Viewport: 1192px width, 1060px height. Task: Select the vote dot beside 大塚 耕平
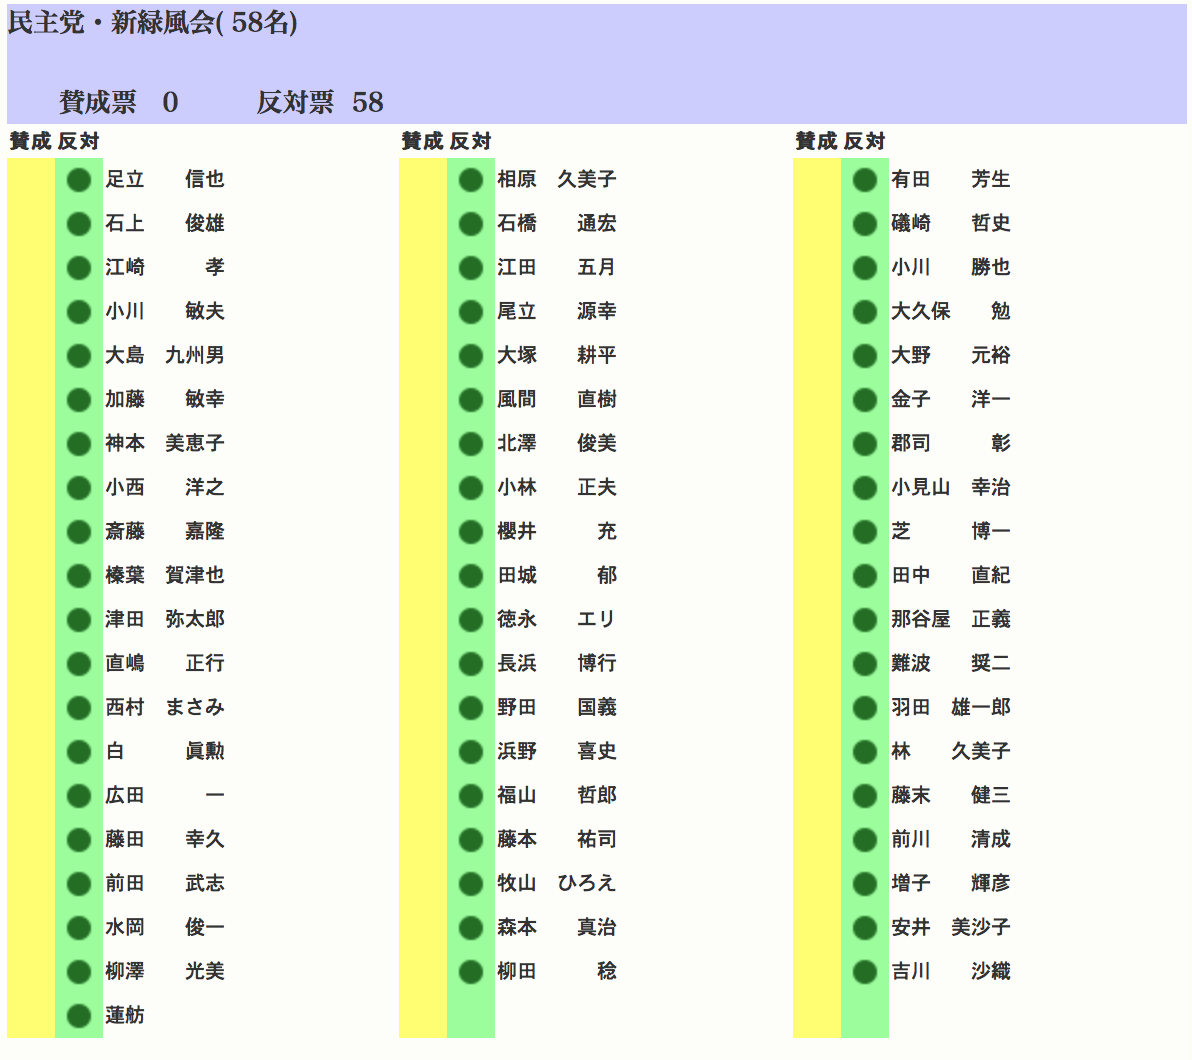click(471, 356)
